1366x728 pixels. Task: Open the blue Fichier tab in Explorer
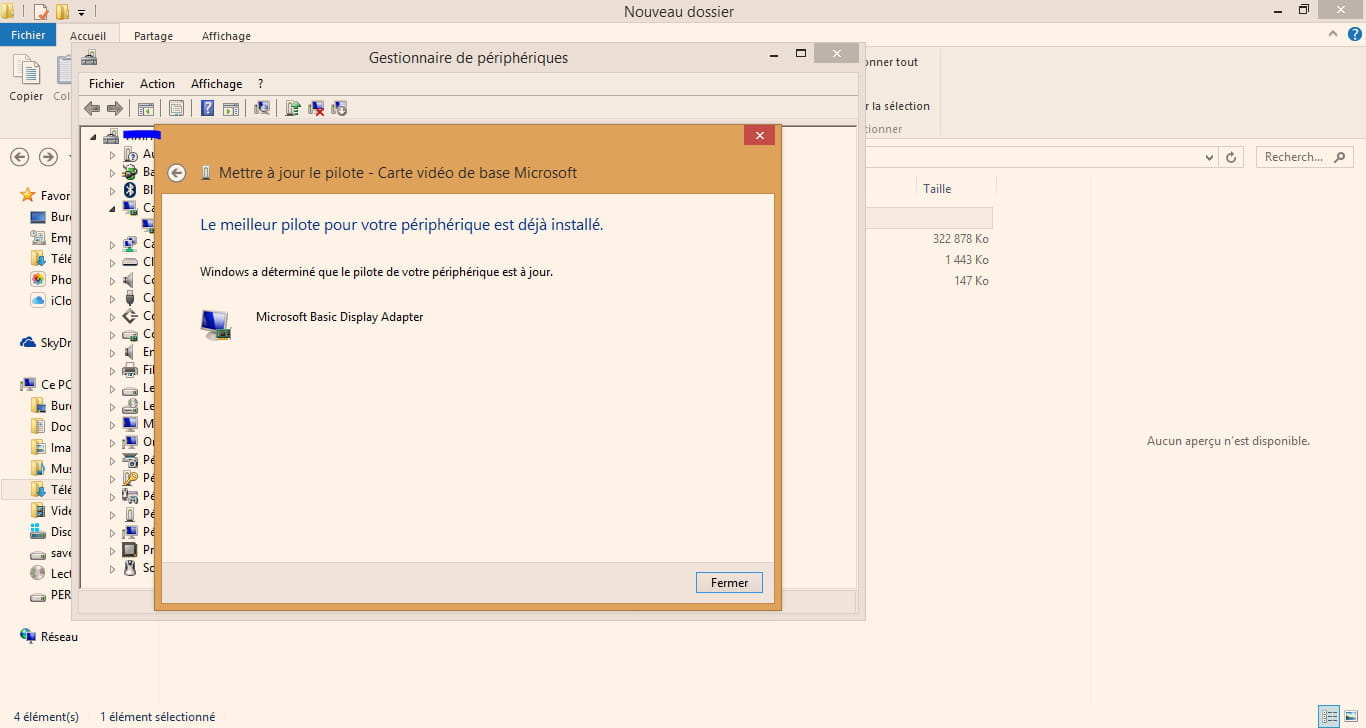pos(28,35)
